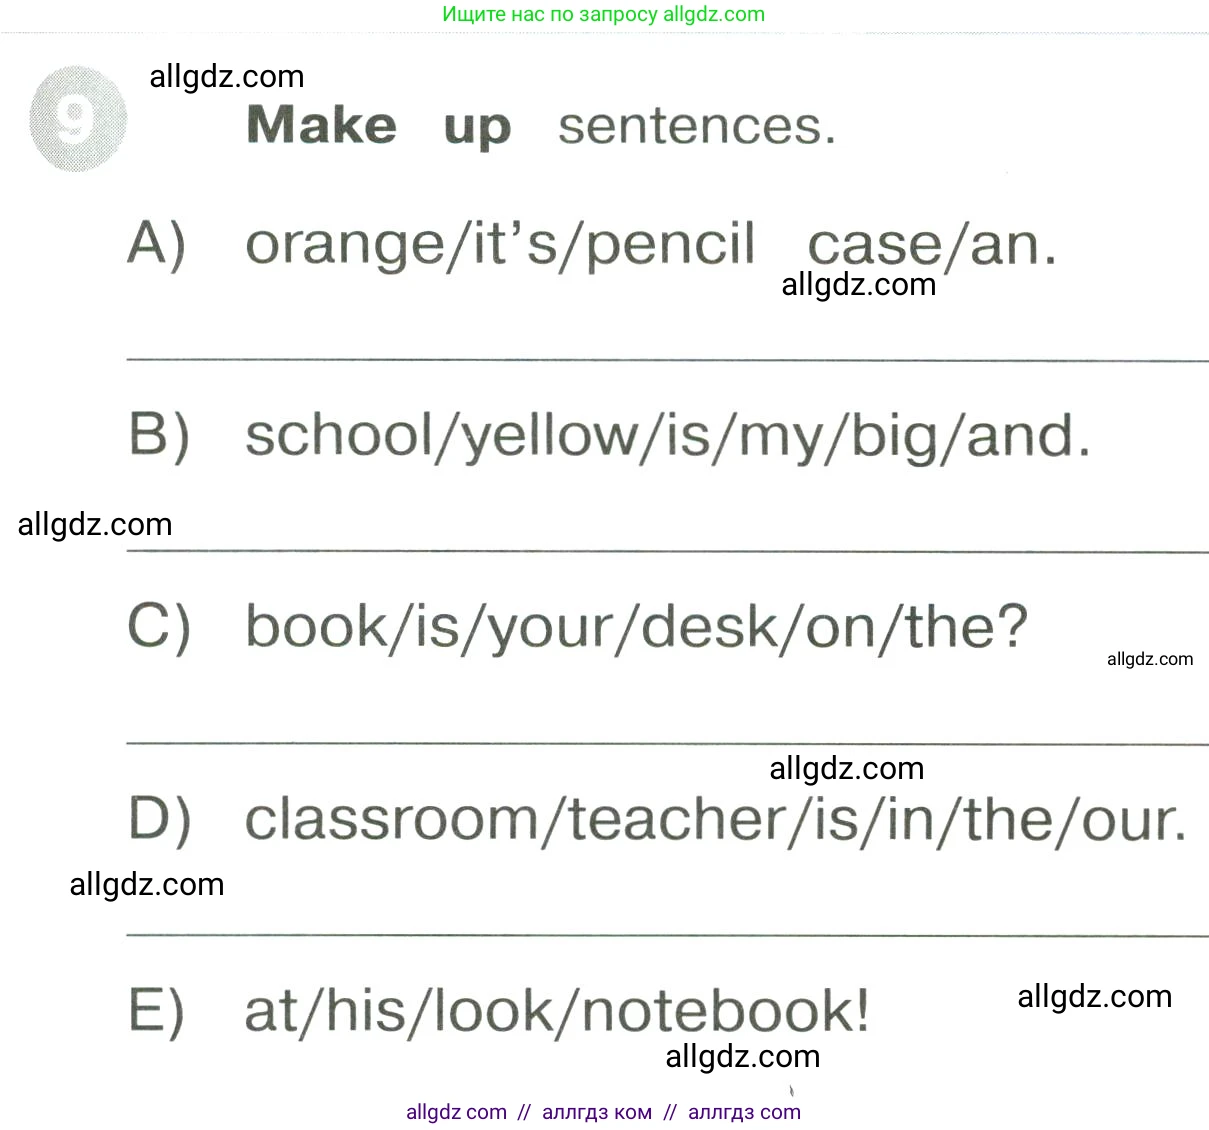The image size is (1209, 1130).
Task: Click the 'D)' item label
Action: click(159, 819)
